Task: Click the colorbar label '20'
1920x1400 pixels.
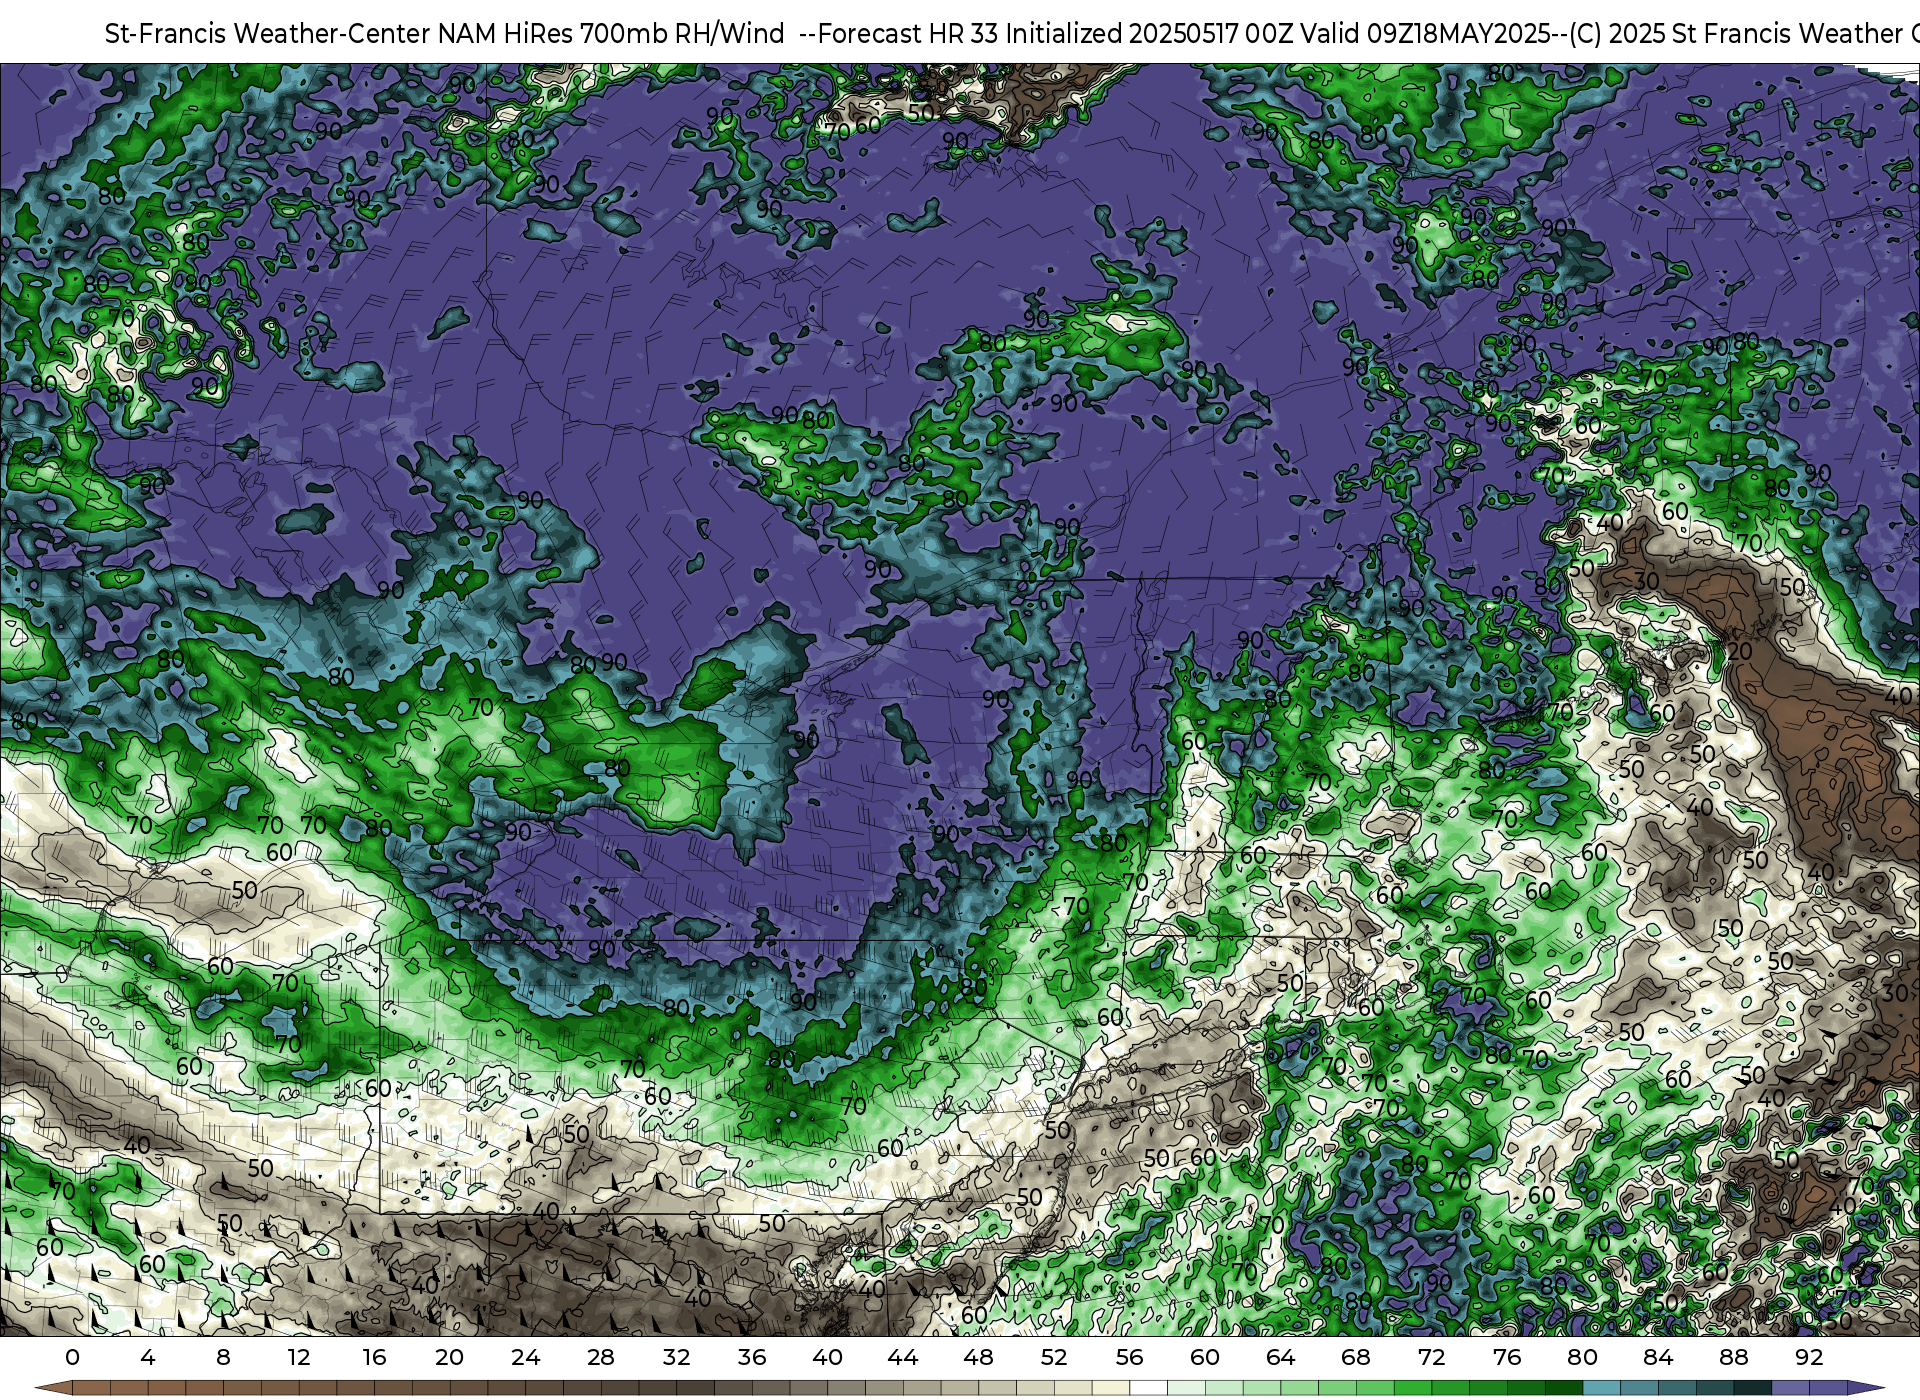Action: point(450,1357)
